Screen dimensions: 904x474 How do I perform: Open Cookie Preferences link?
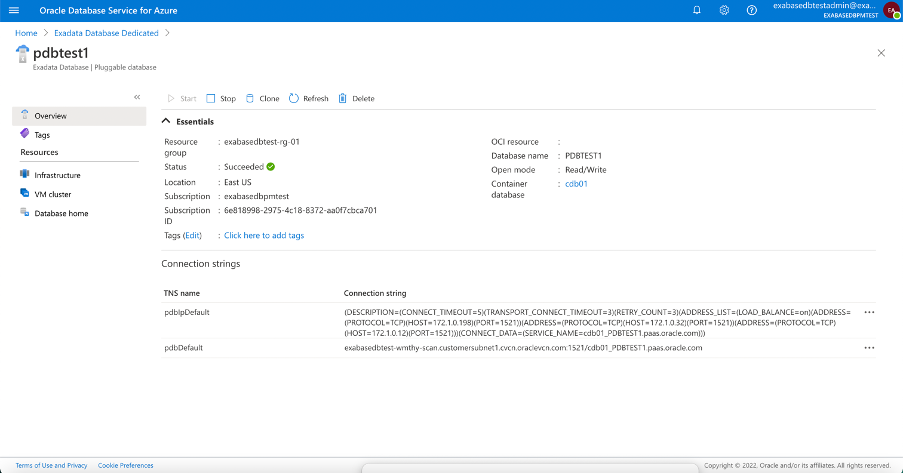point(126,465)
